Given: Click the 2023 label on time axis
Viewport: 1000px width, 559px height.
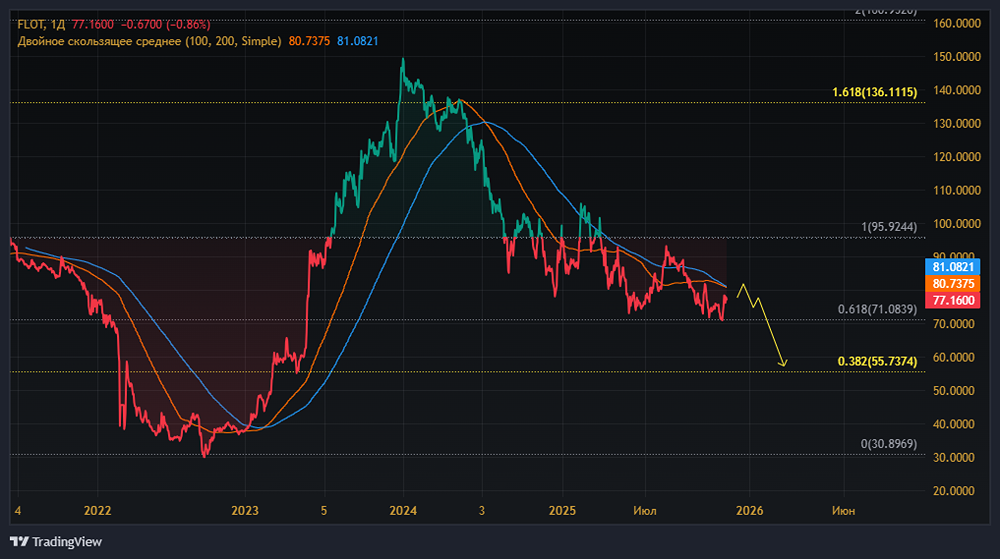Looking at the screenshot, I should tap(245, 511).
